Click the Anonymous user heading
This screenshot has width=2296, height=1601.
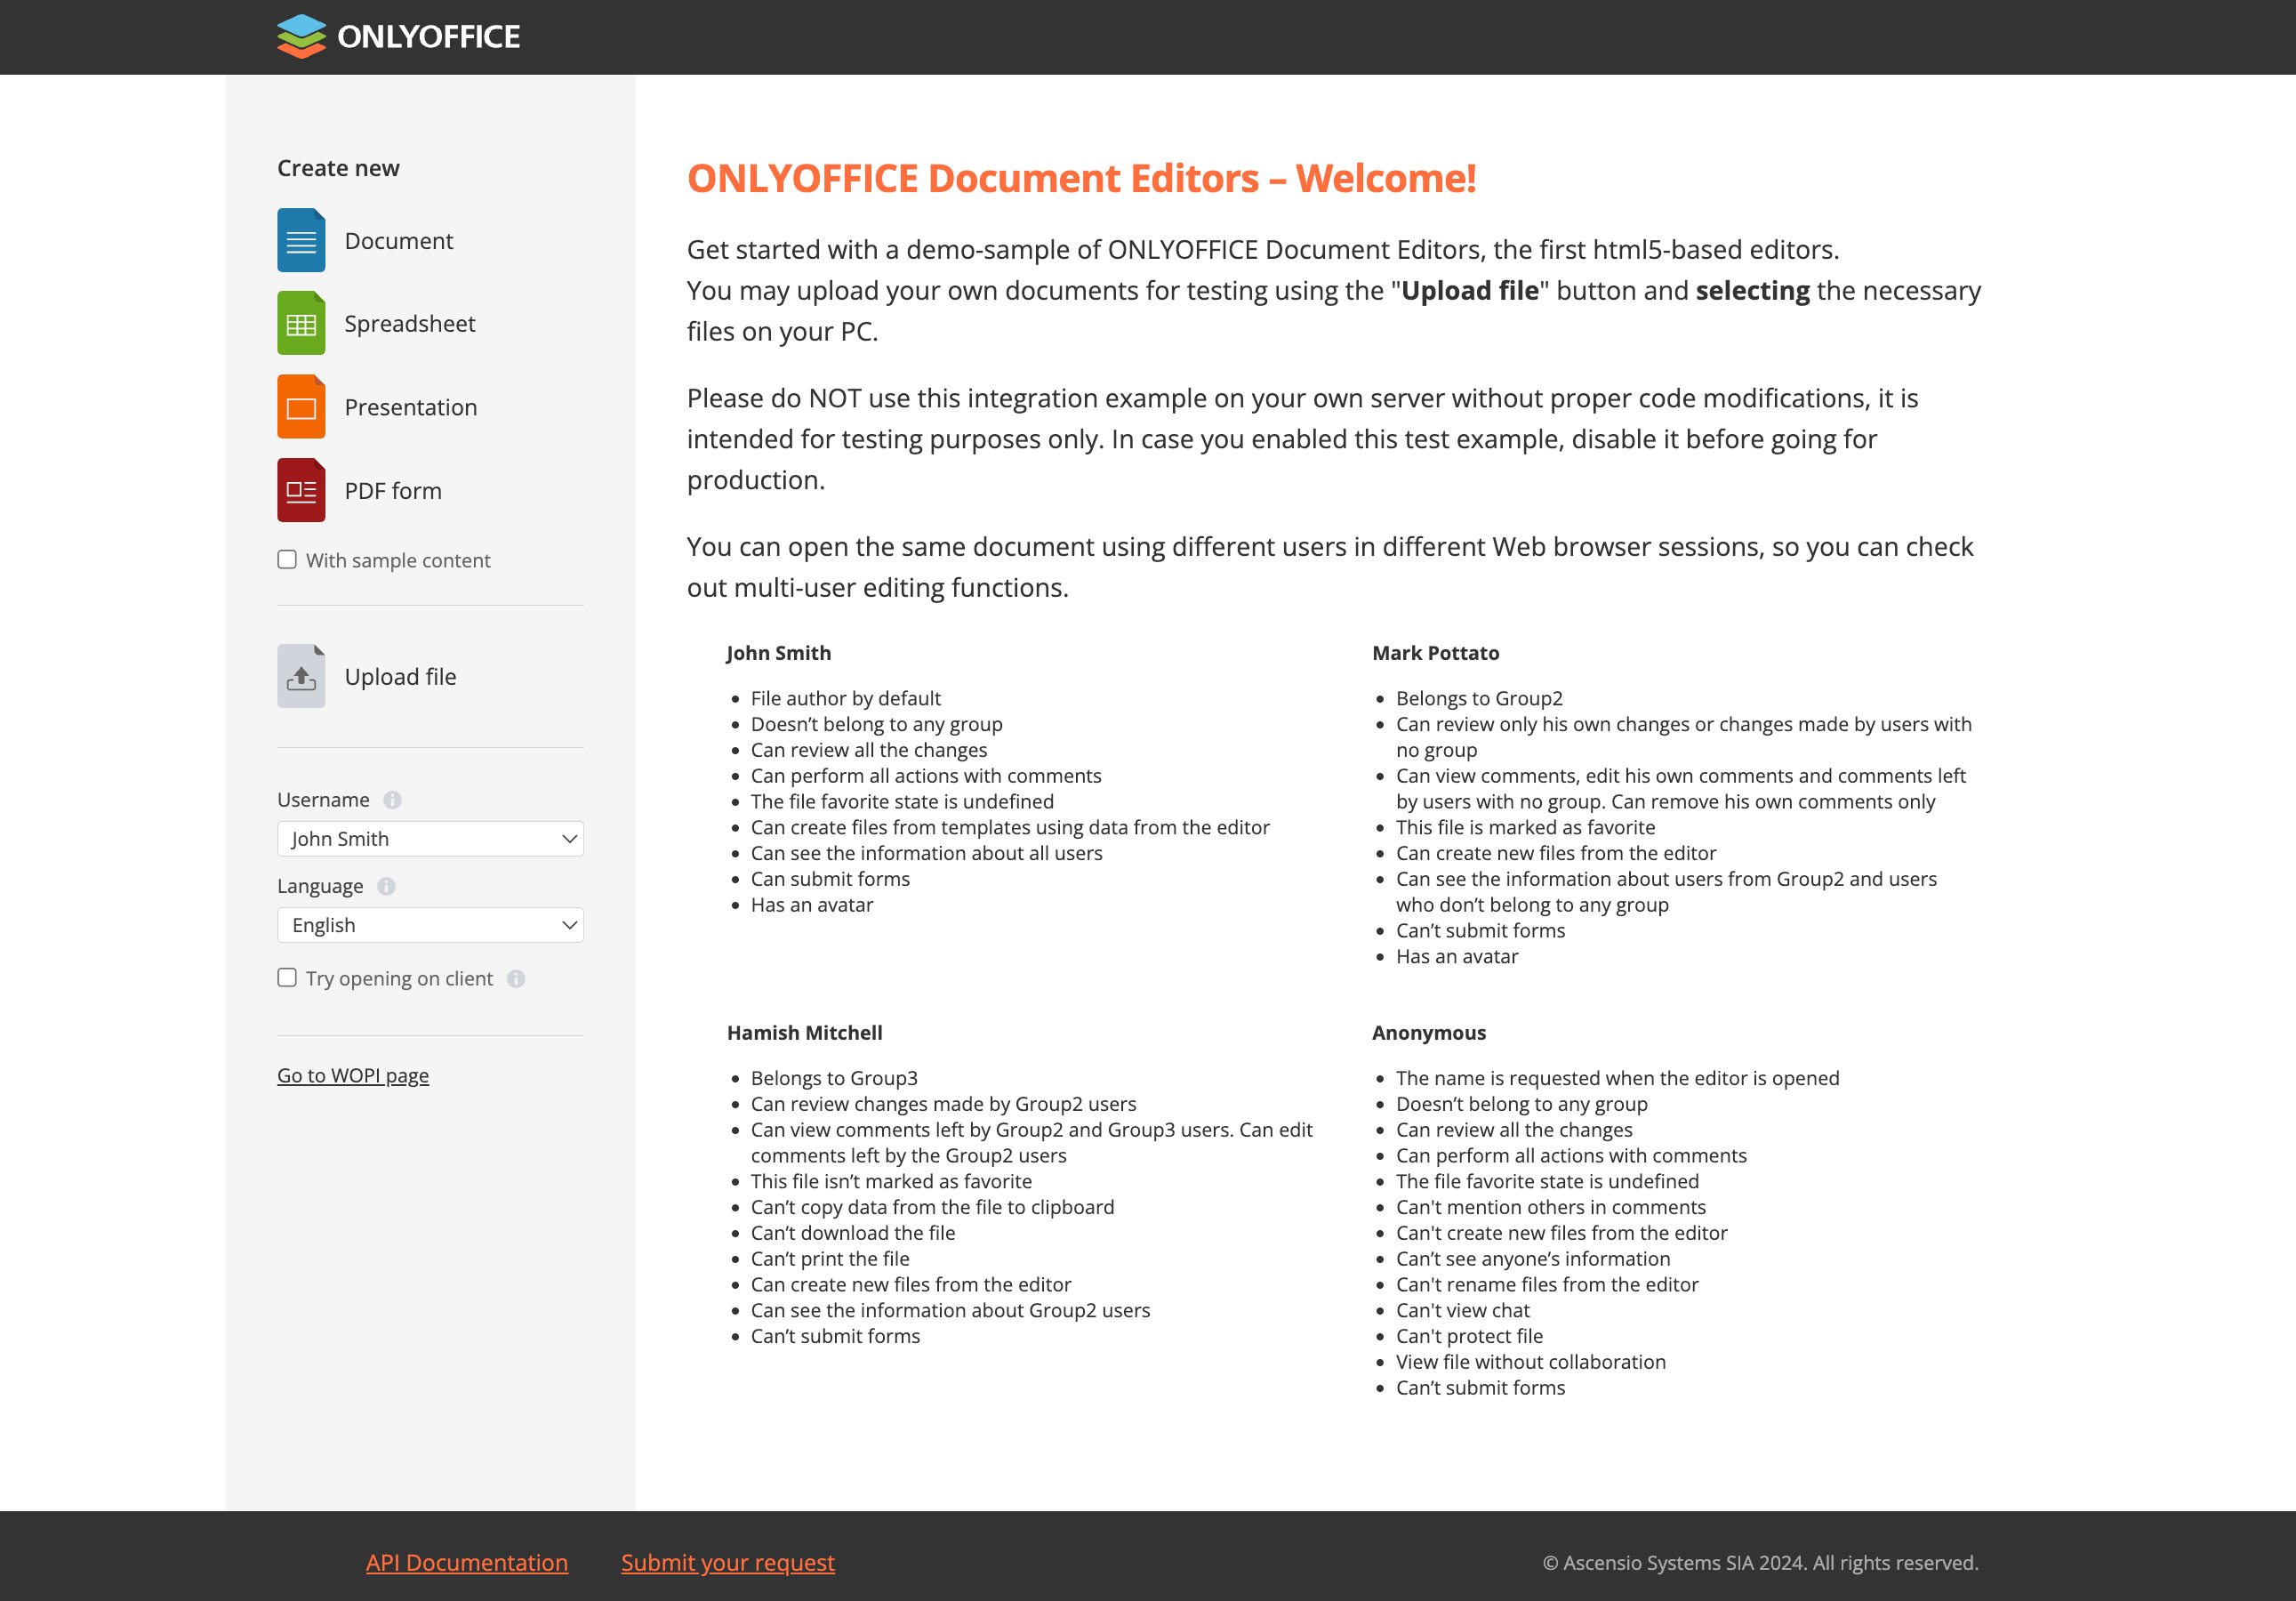[1429, 1033]
